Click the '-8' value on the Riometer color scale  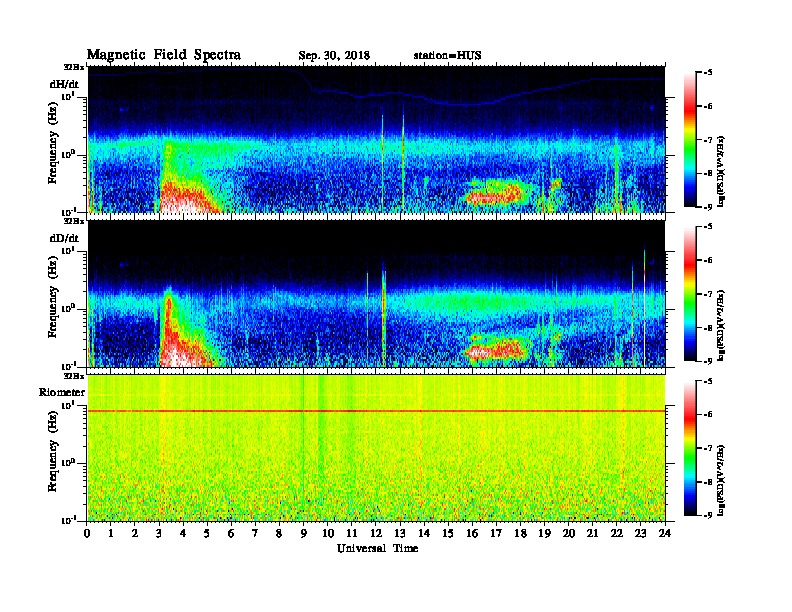click(x=706, y=482)
